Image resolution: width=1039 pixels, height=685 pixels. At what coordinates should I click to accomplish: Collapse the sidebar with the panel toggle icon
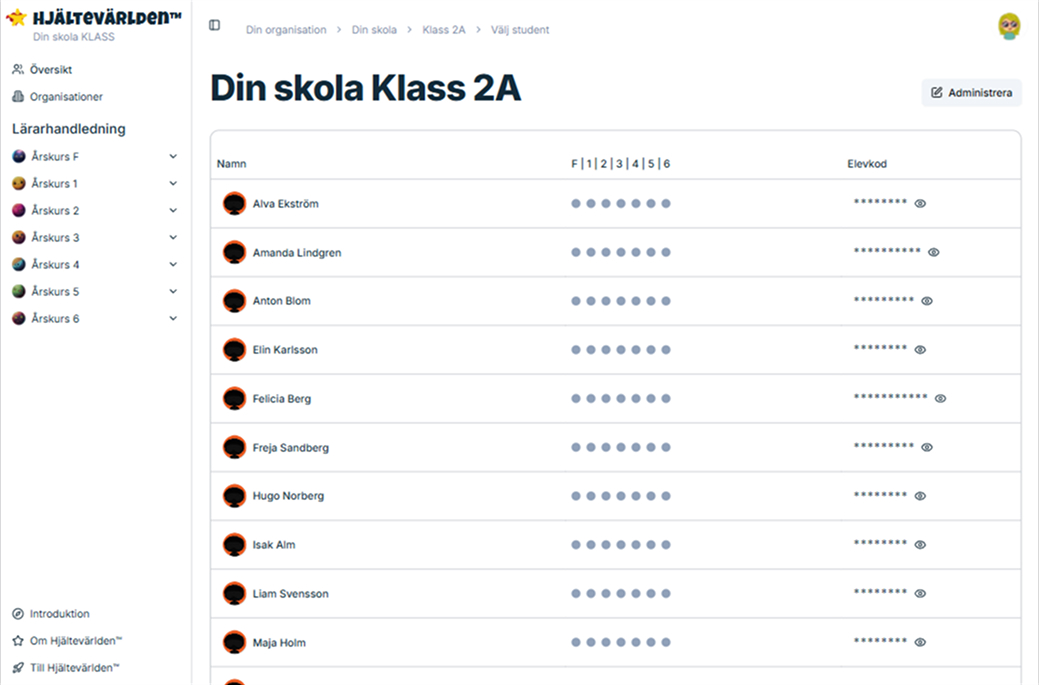(x=214, y=25)
